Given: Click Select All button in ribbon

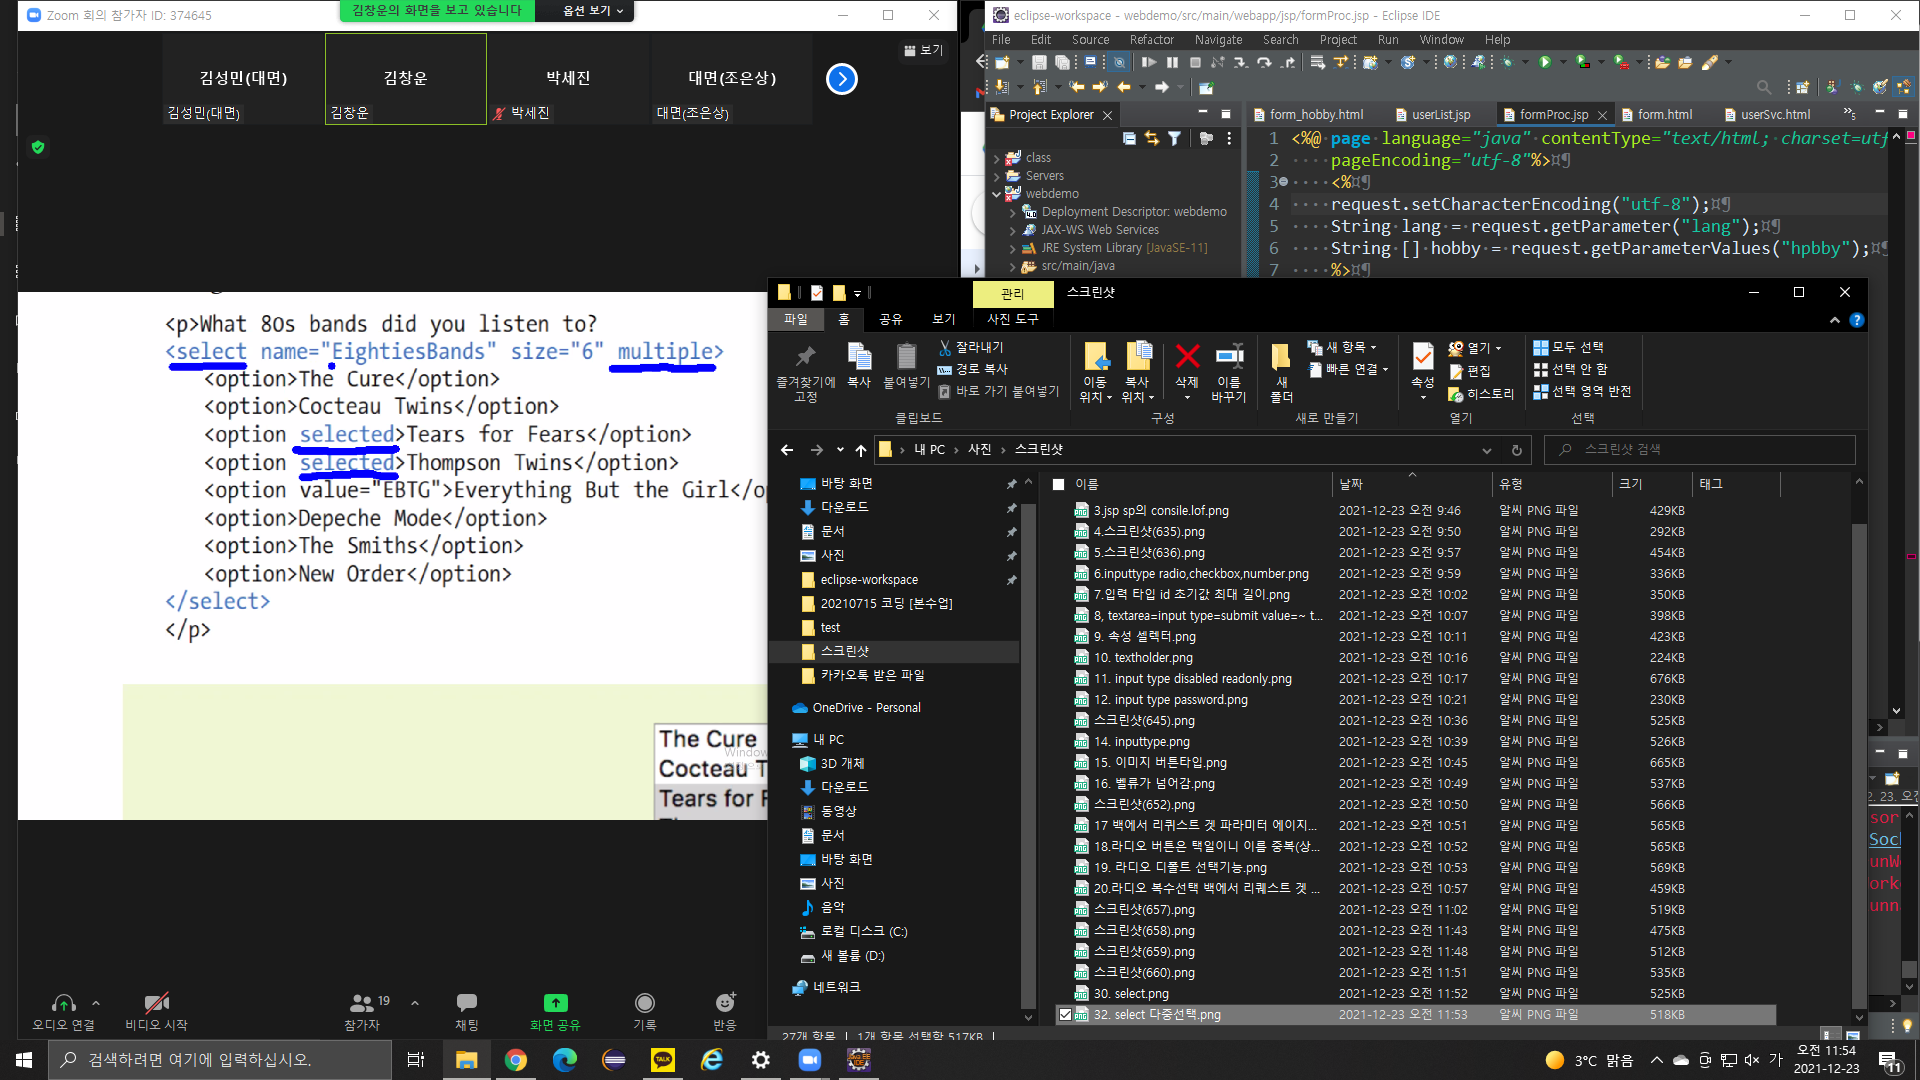Looking at the screenshot, I should (1568, 347).
